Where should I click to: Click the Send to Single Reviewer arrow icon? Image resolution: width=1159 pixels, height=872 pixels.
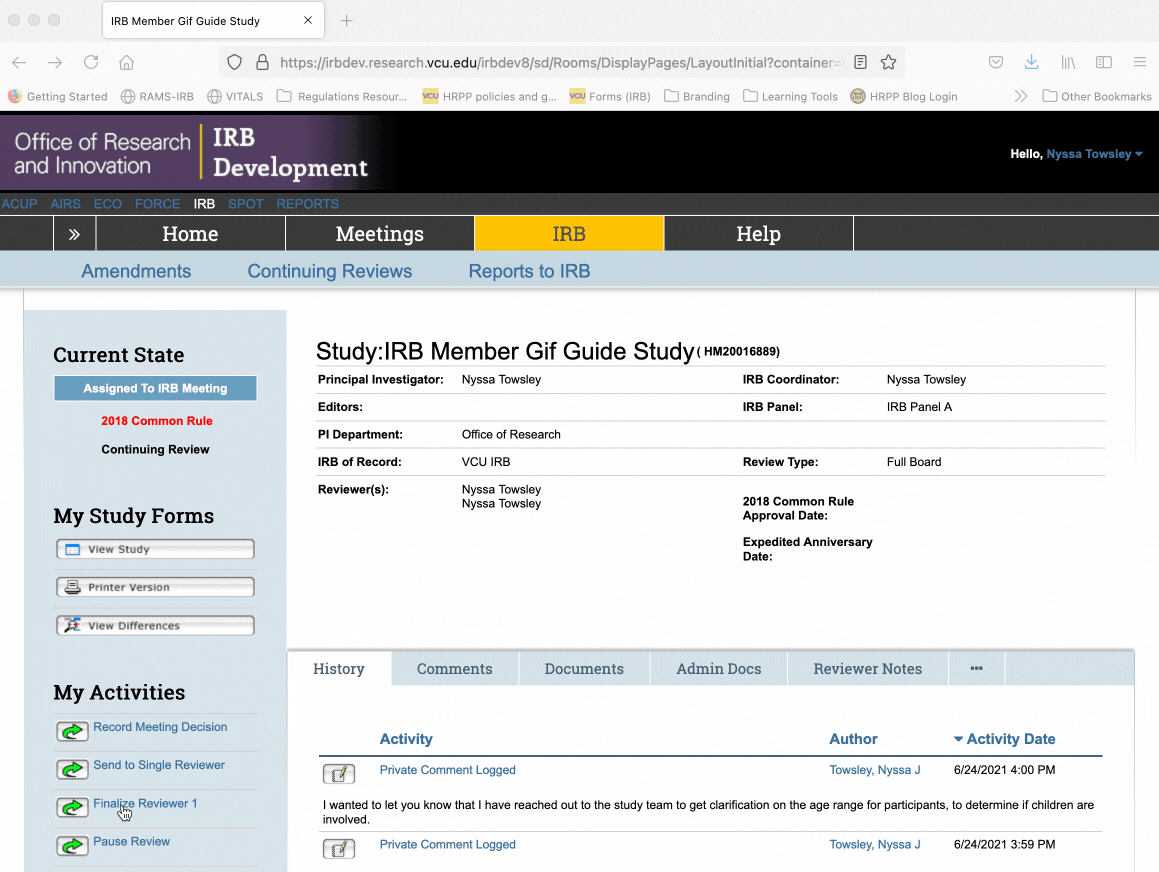pos(72,770)
